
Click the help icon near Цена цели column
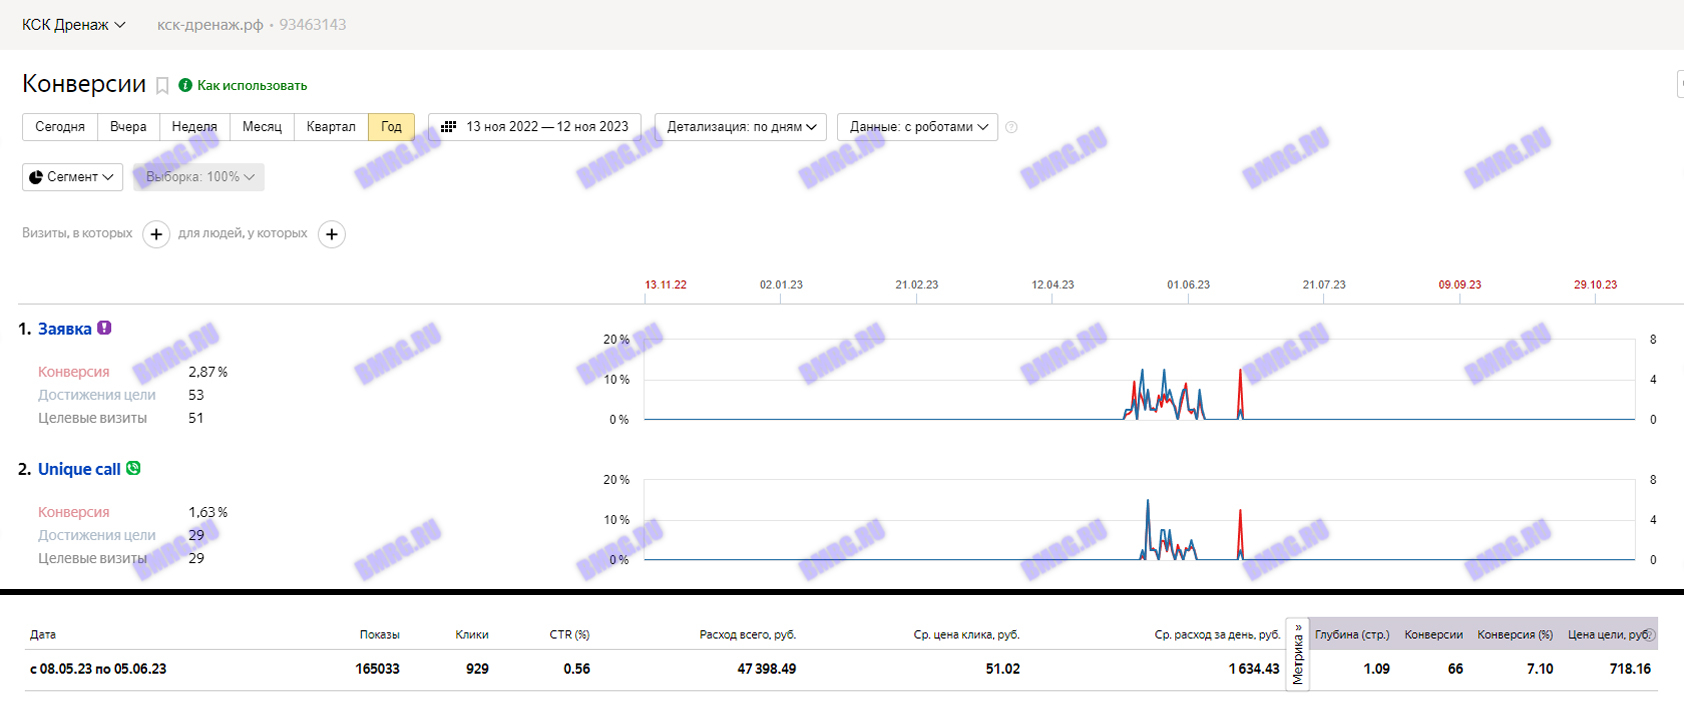click(1649, 635)
